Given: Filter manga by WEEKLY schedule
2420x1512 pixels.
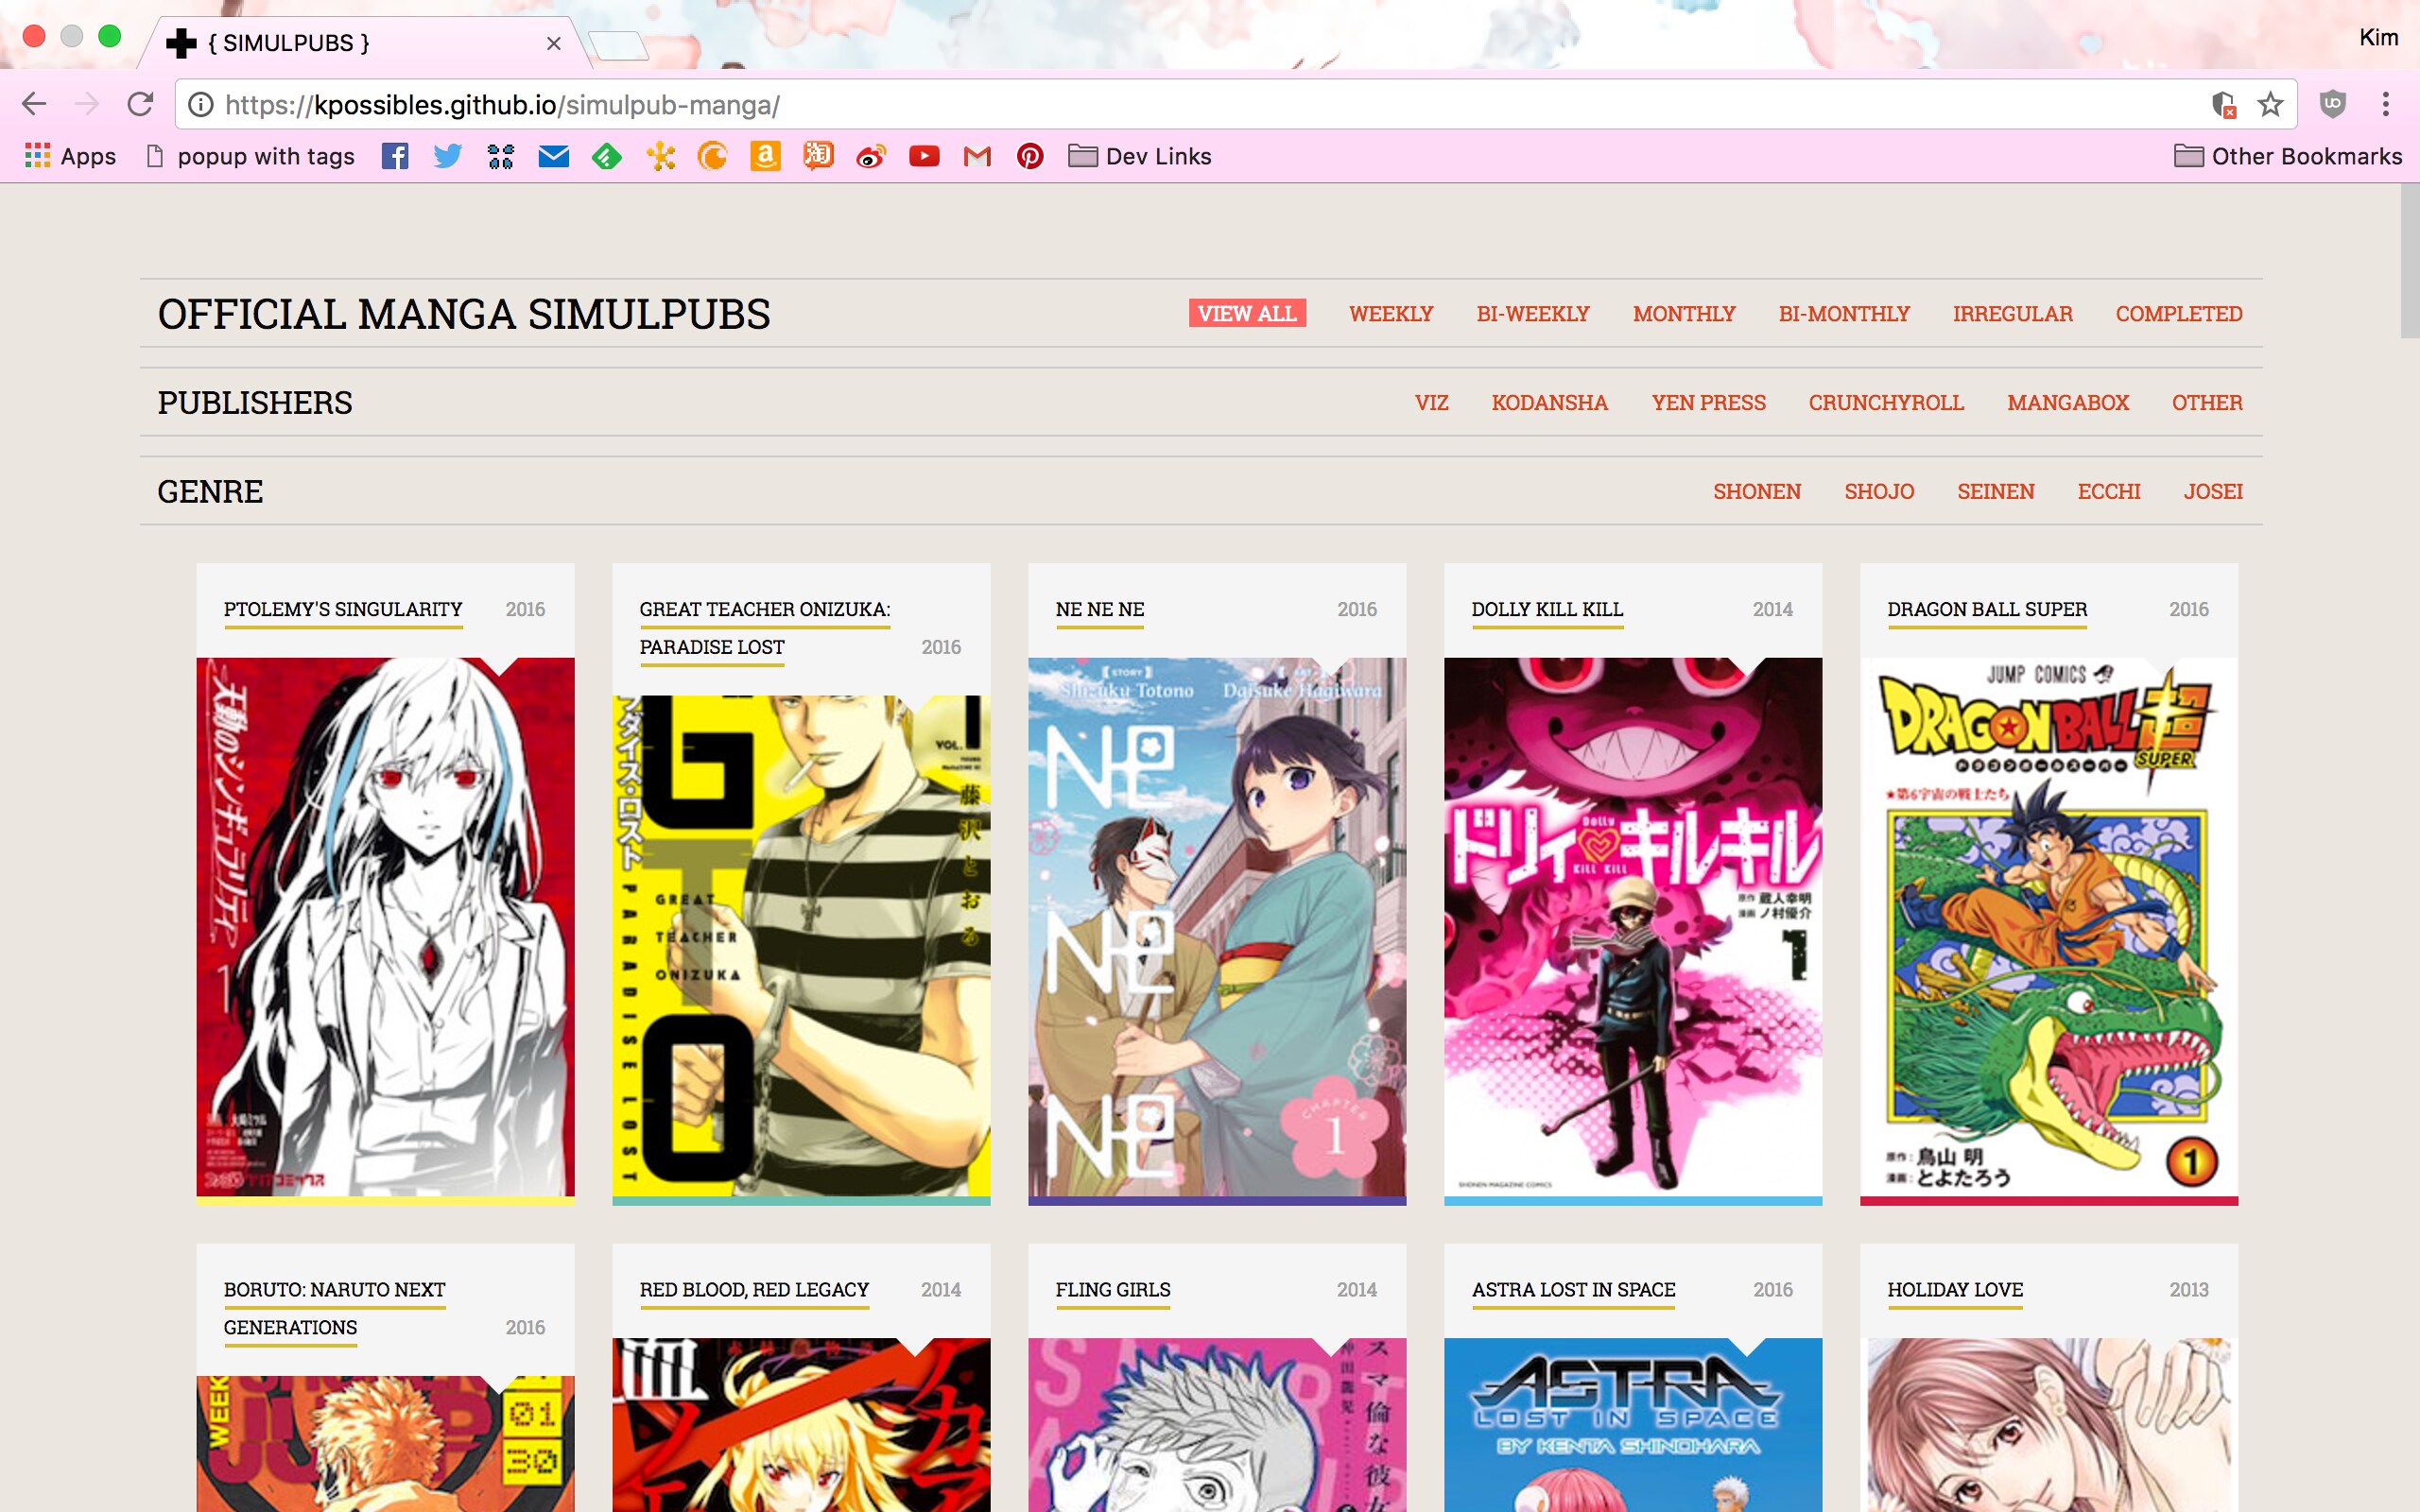Looking at the screenshot, I should point(1391,313).
